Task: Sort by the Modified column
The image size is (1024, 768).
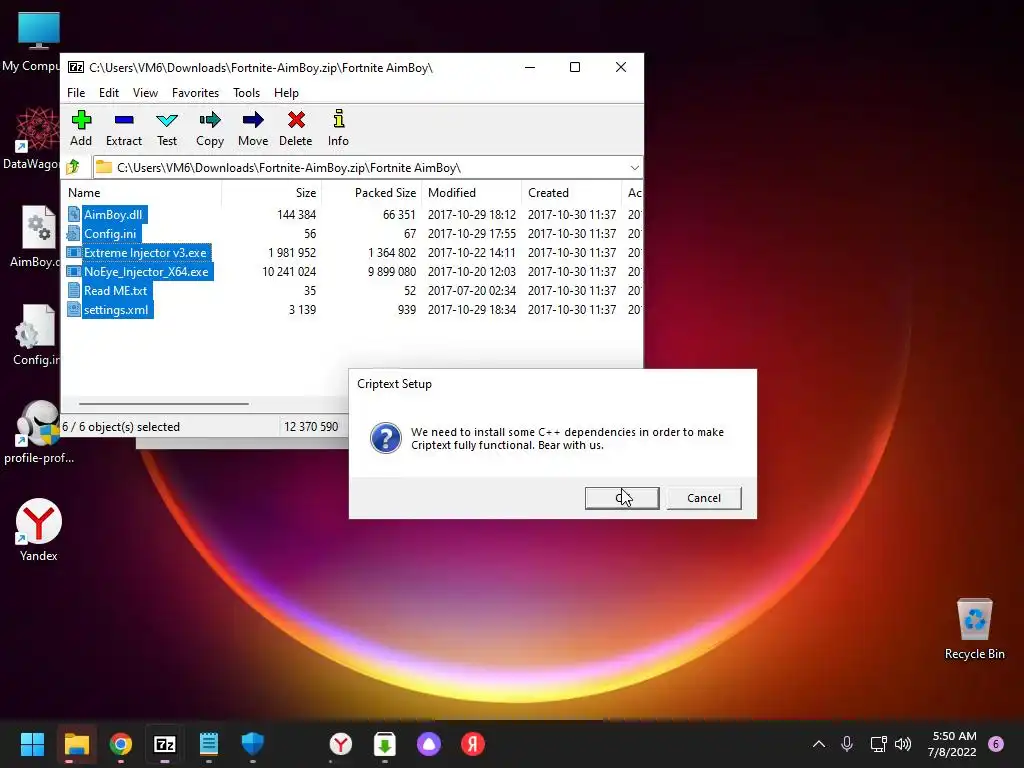Action: (472, 193)
